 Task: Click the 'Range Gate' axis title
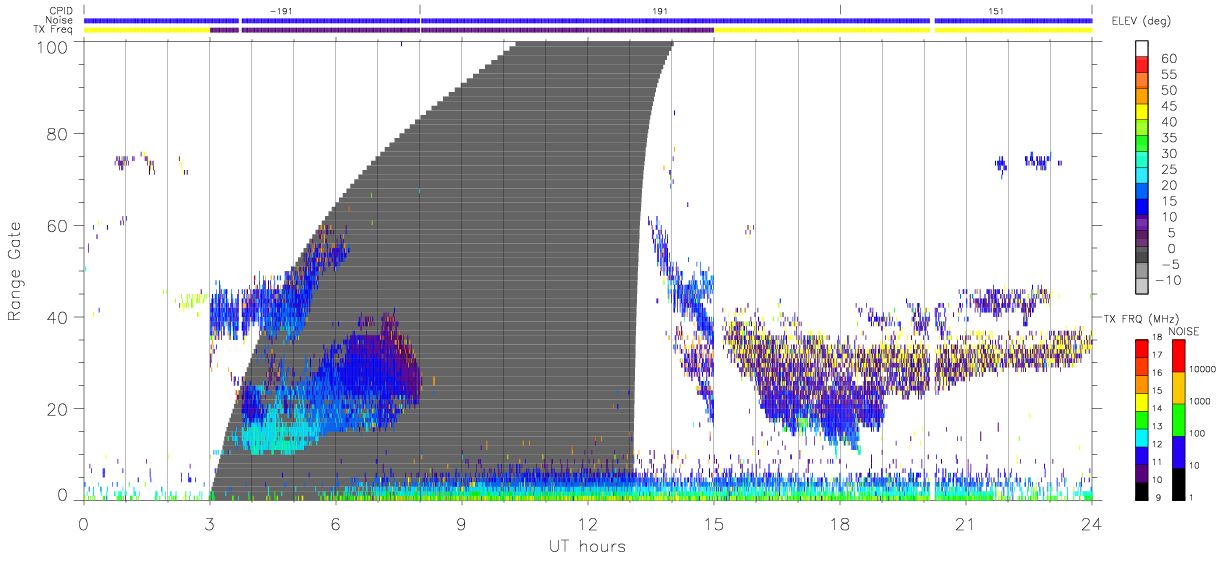pos(16,272)
